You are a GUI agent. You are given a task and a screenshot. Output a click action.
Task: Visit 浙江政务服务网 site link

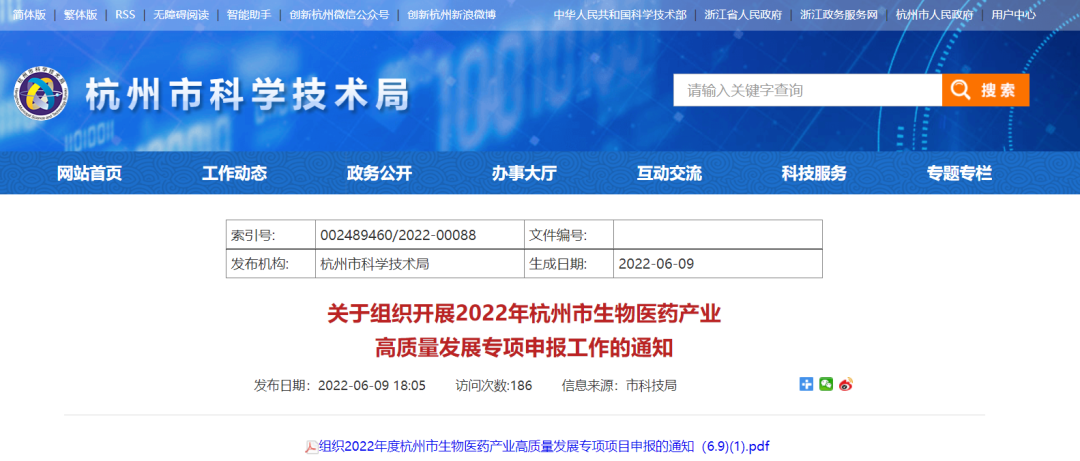pyautogui.click(x=839, y=14)
